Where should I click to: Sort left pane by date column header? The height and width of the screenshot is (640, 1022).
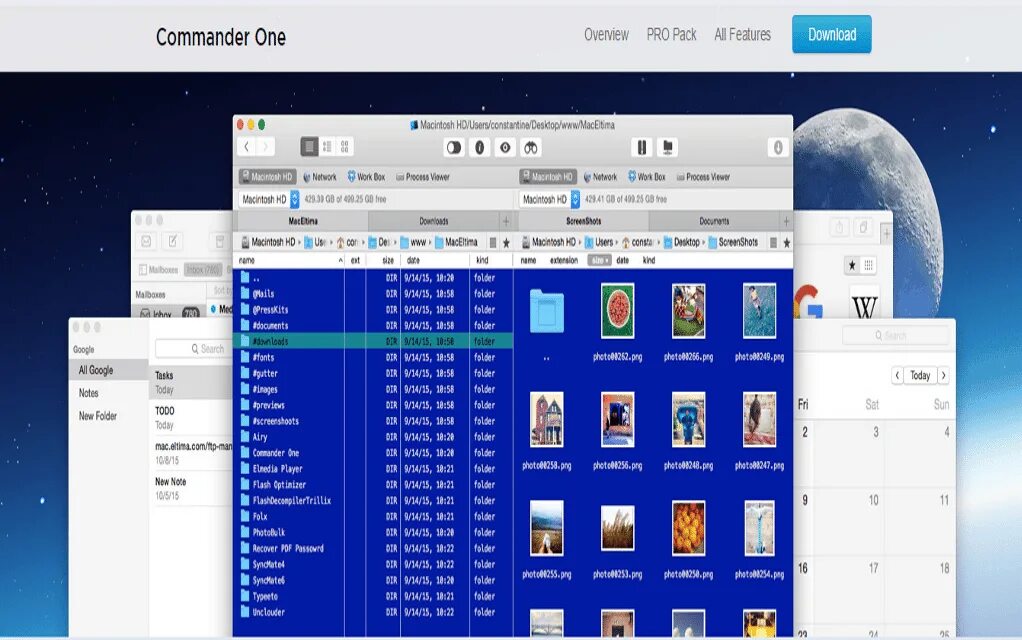(434, 260)
